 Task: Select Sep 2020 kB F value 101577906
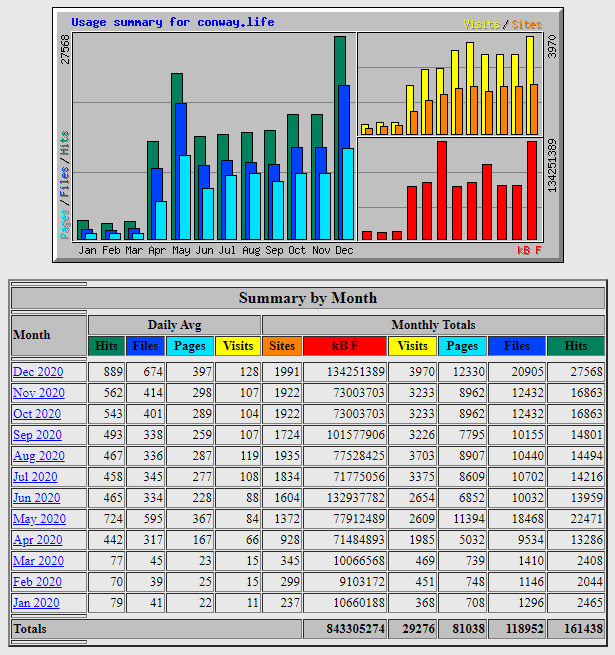[x=356, y=435]
